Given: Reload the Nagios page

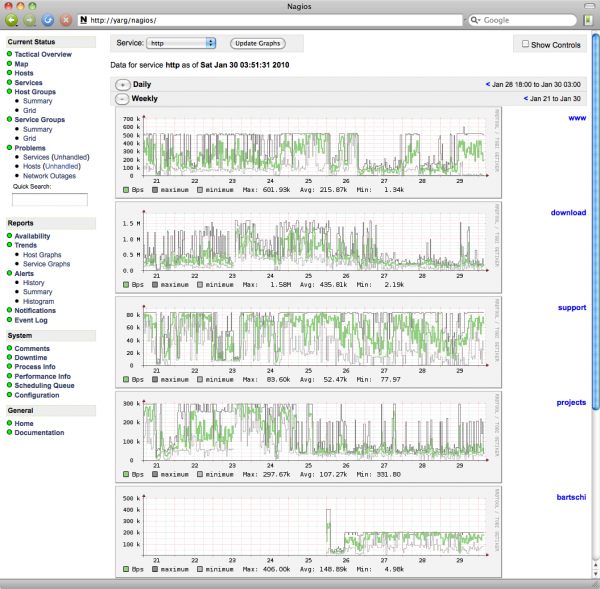Looking at the screenshot, I should tap(47, 19).
